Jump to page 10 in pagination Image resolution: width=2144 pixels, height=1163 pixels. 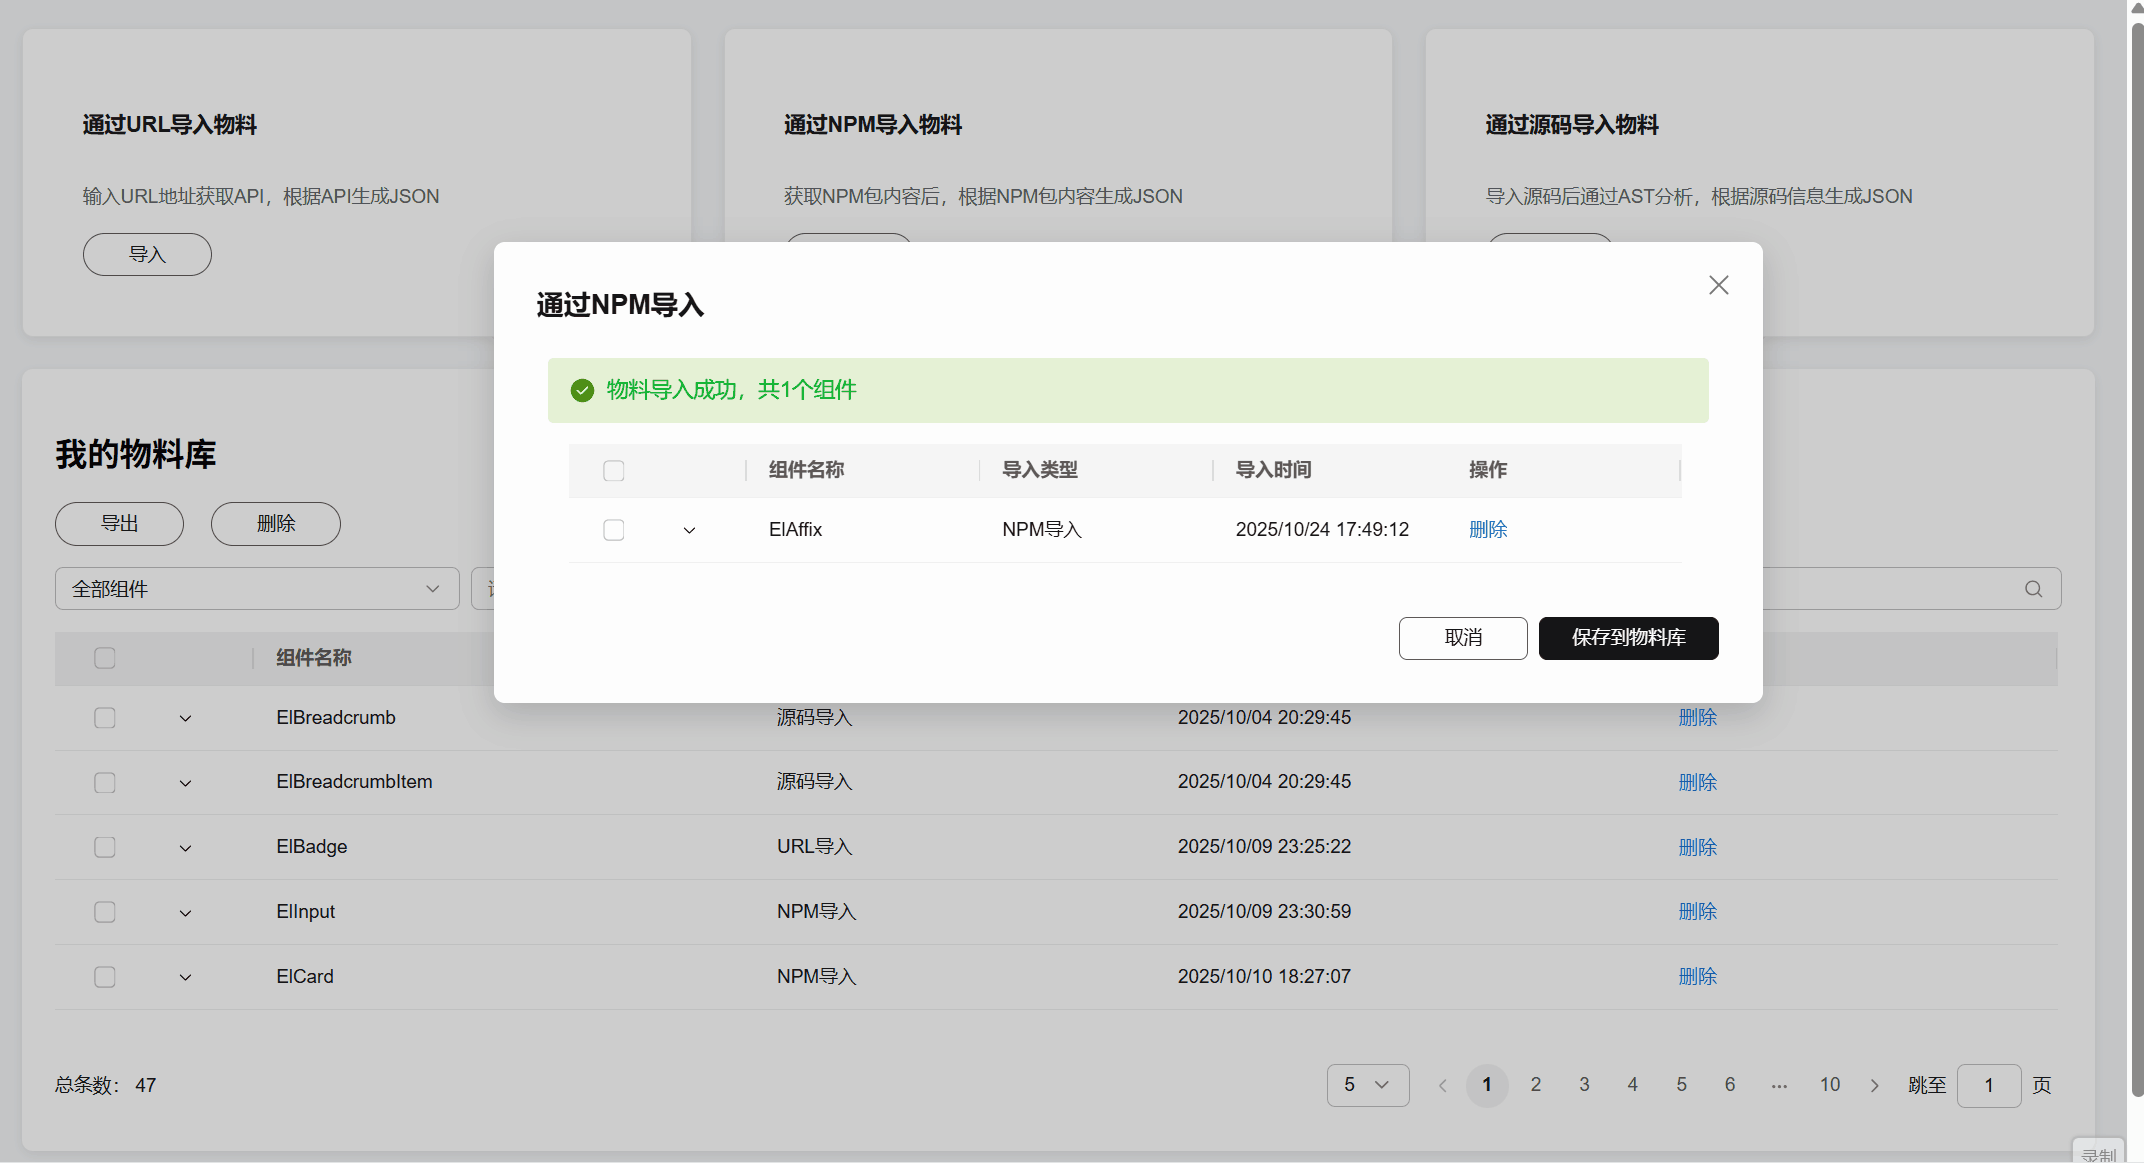coord(1829,1085)
